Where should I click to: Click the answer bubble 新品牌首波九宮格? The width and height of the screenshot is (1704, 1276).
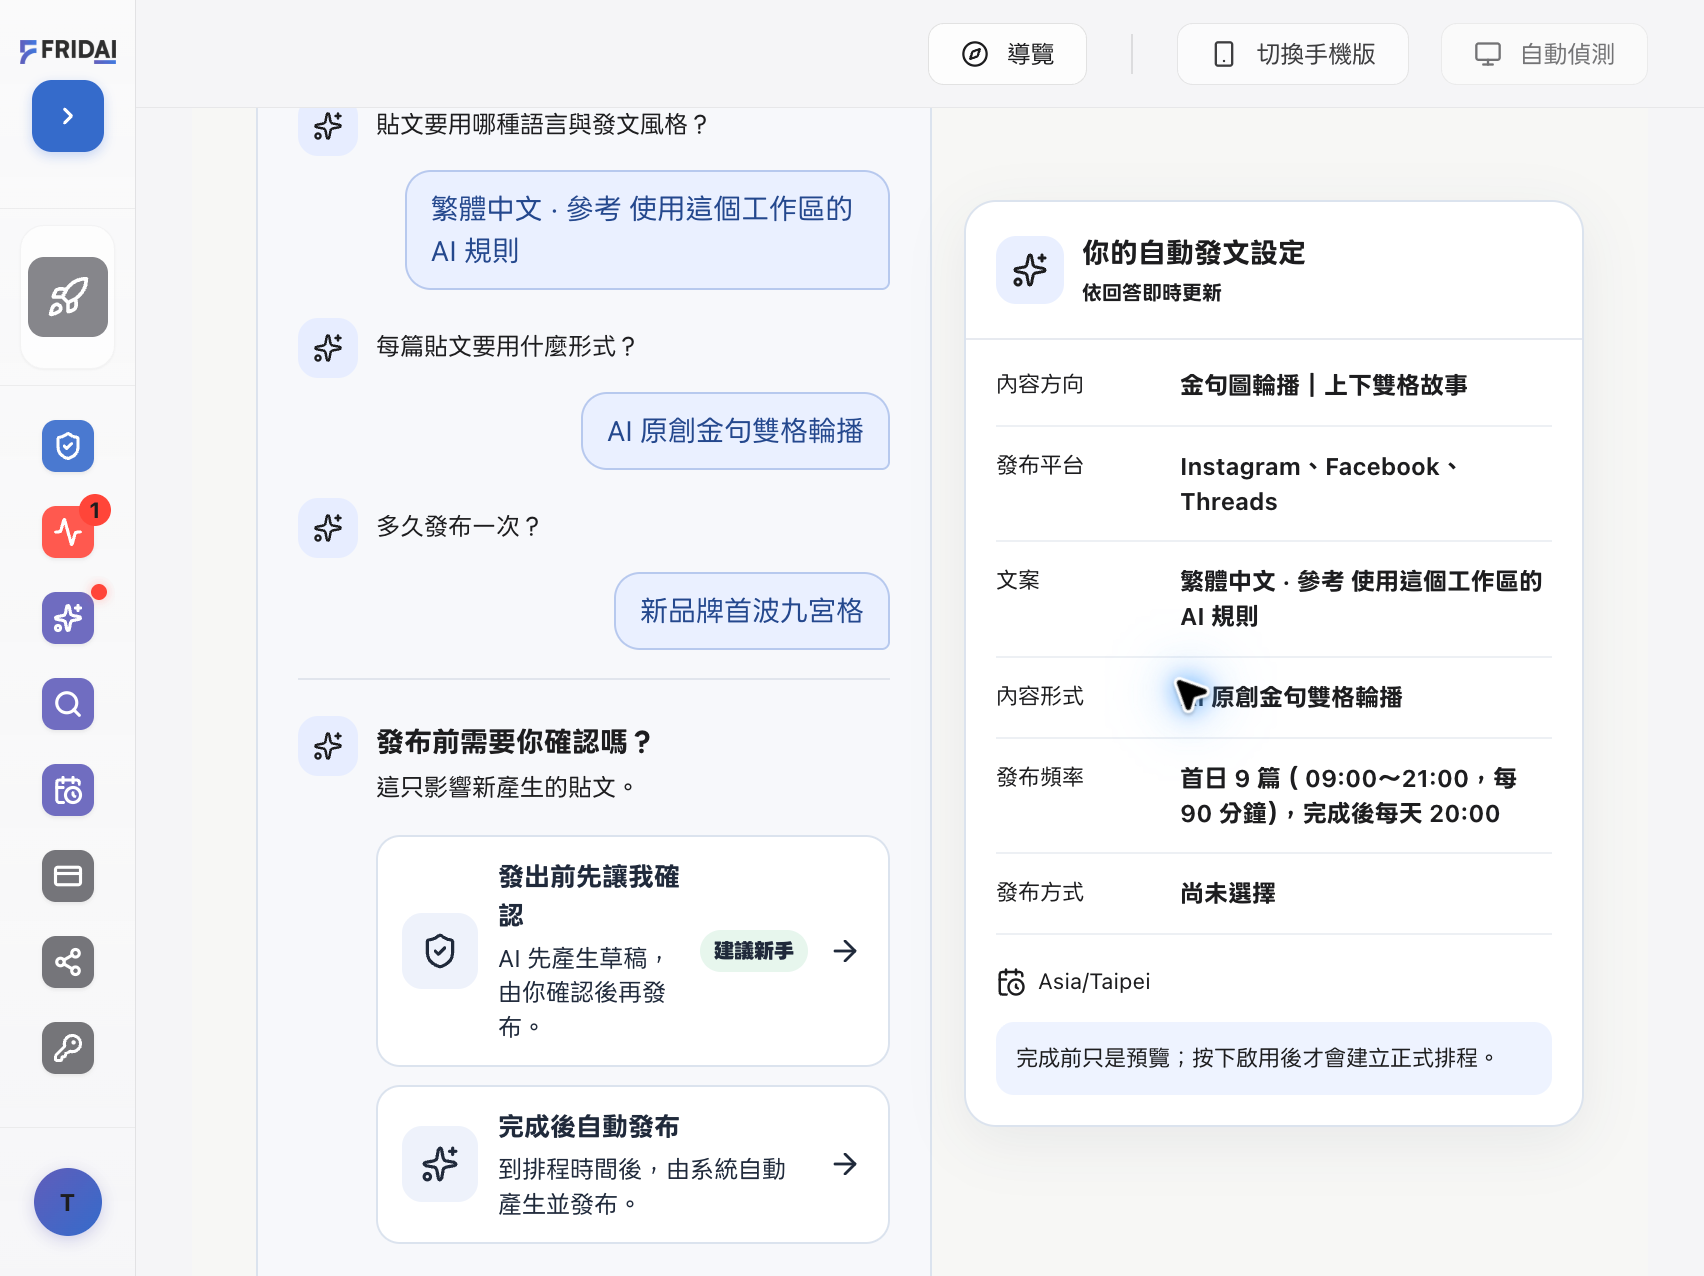(x=752, y=611)
